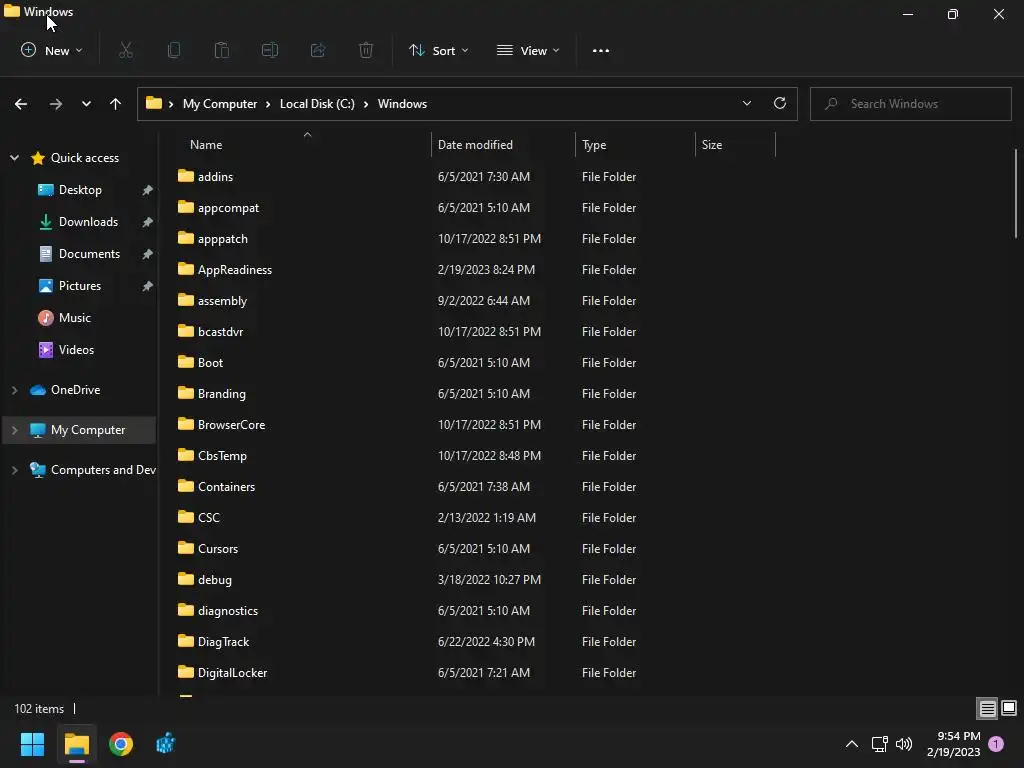Open the Sort dropdown menu

click(438, 50)
